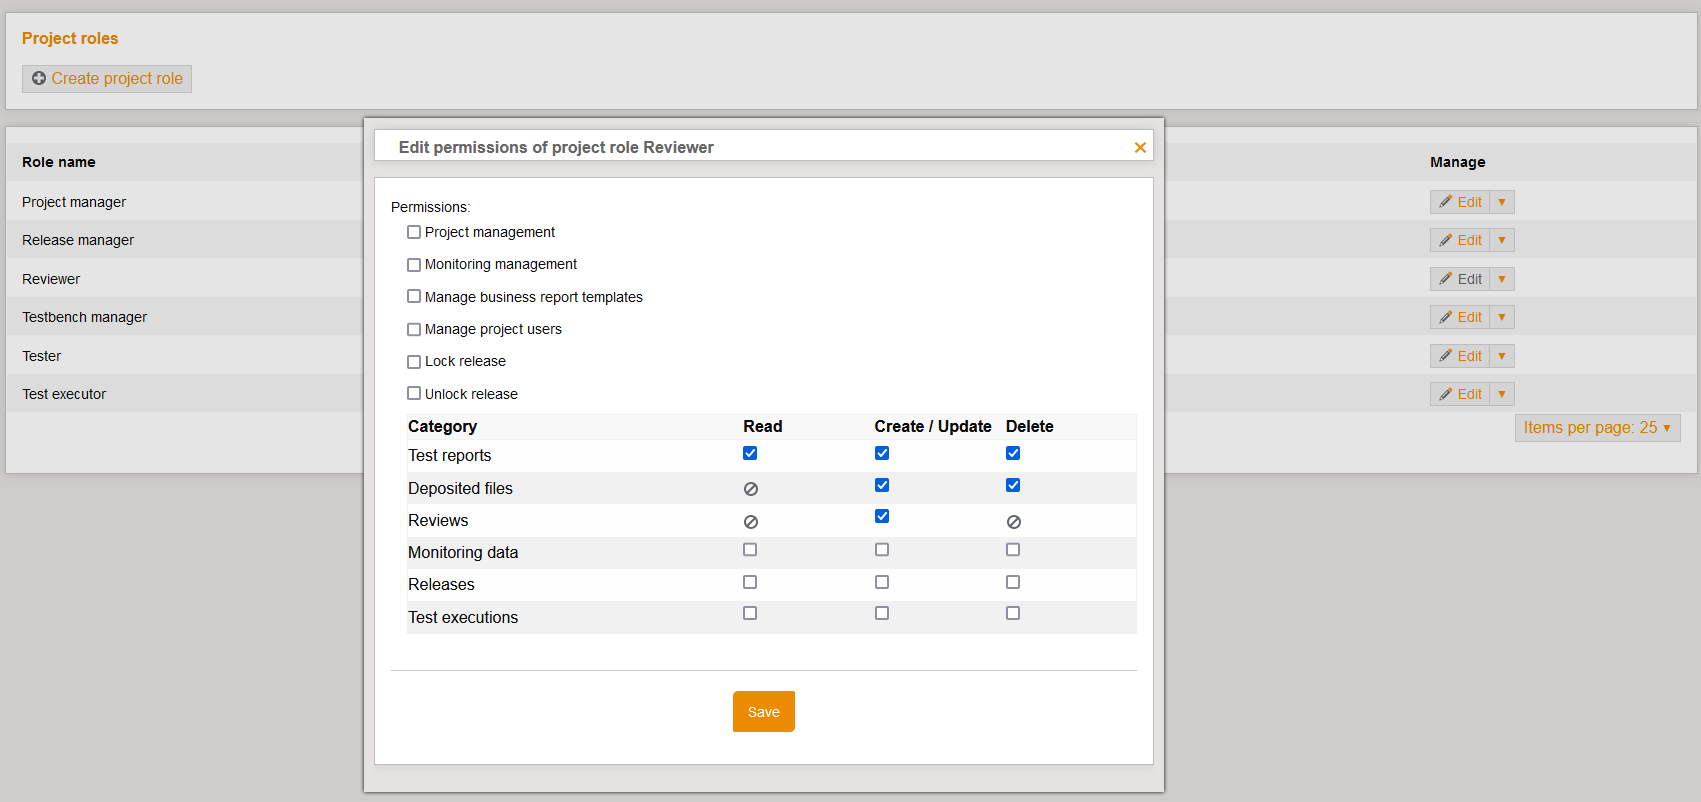1701x802 pixels.
Task: Click the pencil Edit icon for Tester
Action: click(x=1446, y=356)
